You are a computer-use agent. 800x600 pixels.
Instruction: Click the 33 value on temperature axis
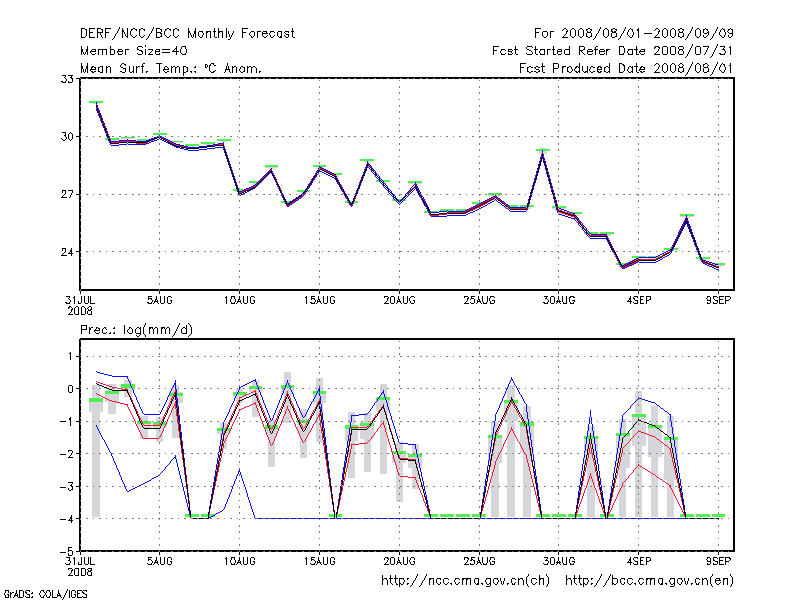(68, 78)
